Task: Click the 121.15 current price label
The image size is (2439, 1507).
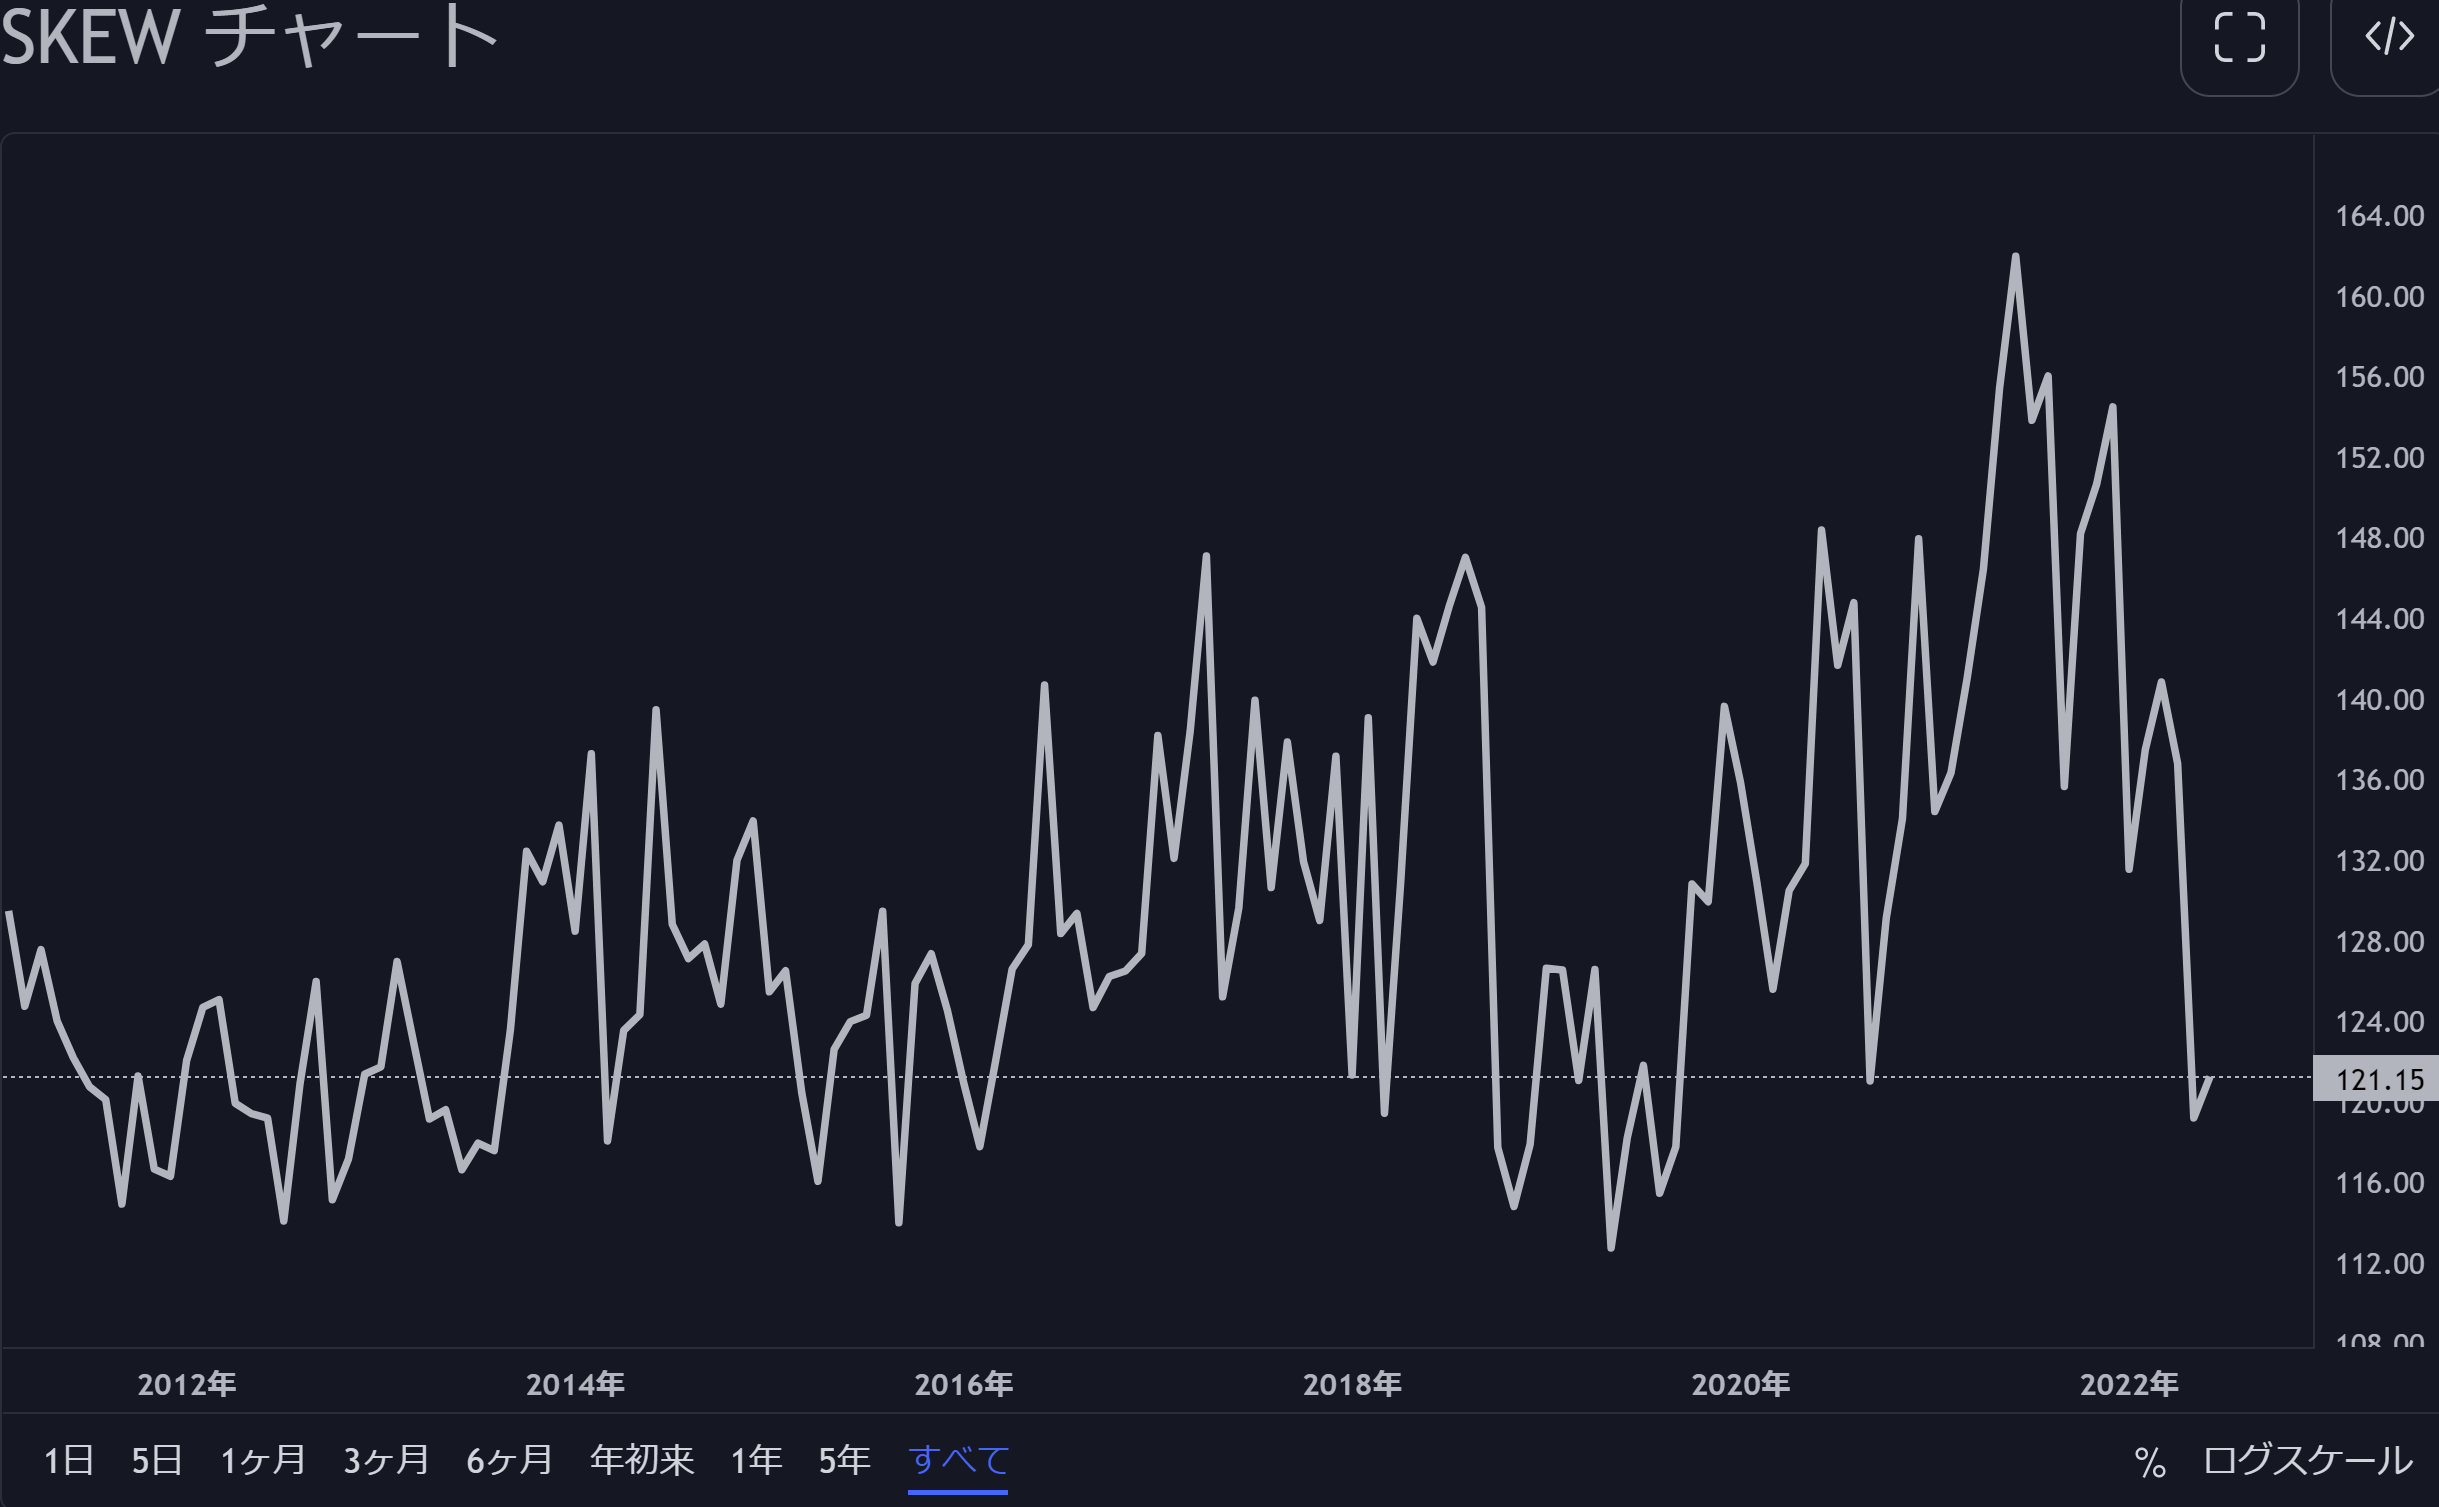Action: pos(2379,1080)
